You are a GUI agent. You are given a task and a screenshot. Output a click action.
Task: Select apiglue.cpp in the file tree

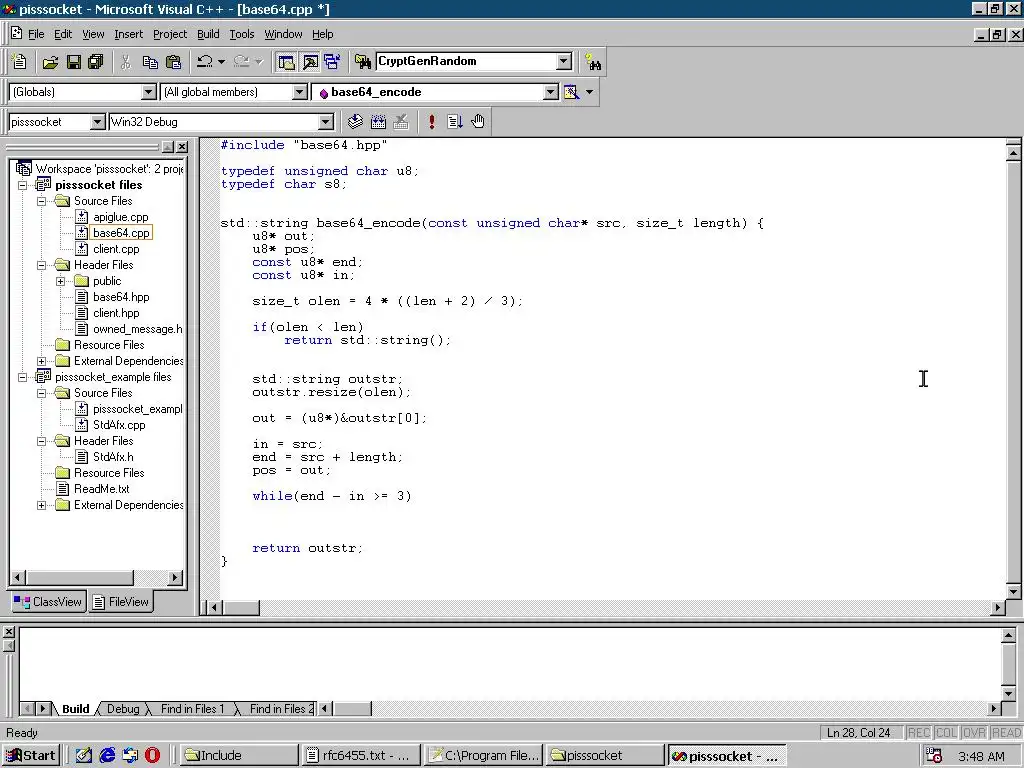click(x=121, y=217)
